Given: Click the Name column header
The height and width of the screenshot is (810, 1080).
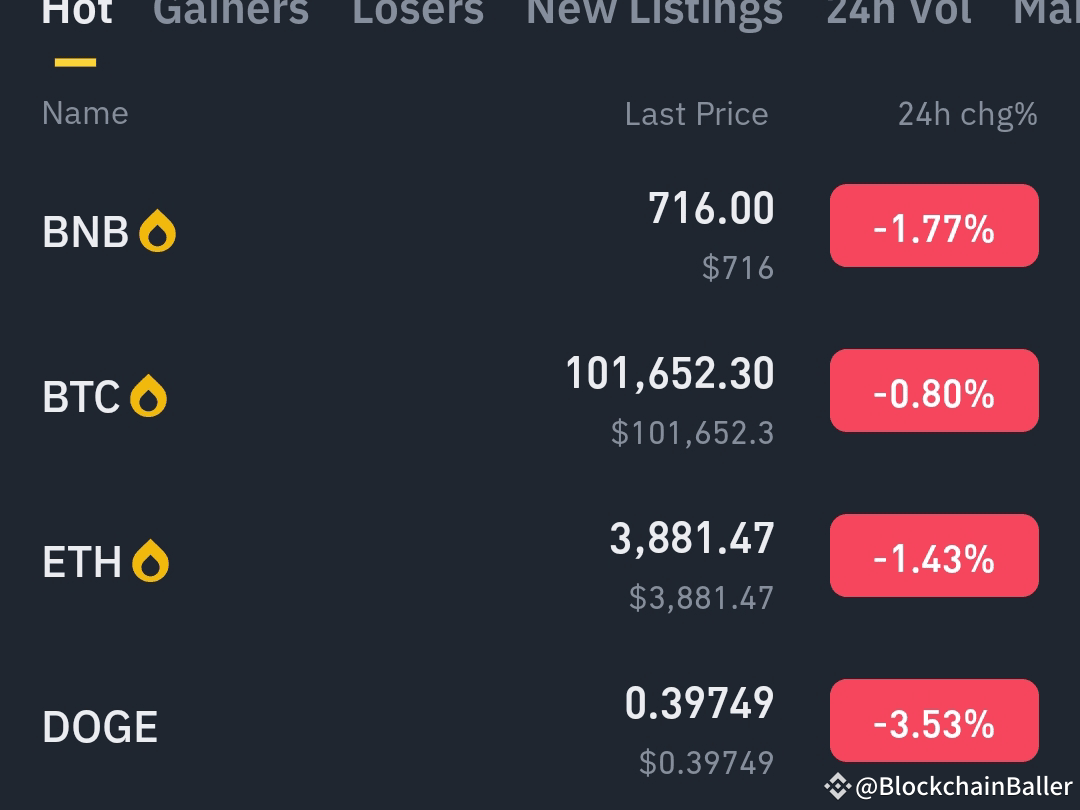Looking at the screenshot, I should click(x=85, y=113).
